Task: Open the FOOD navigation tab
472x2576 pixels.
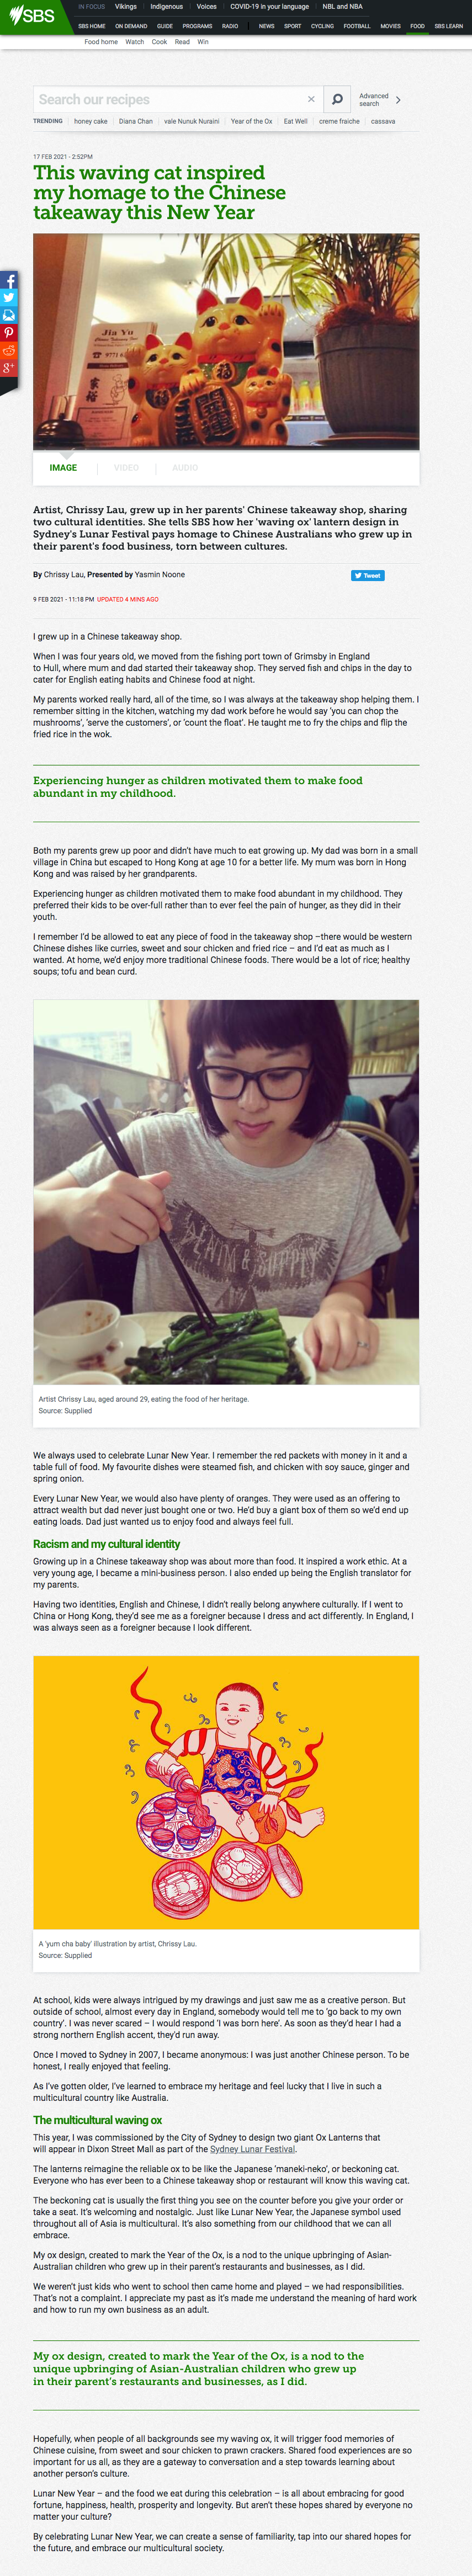Action: point(417,26)
